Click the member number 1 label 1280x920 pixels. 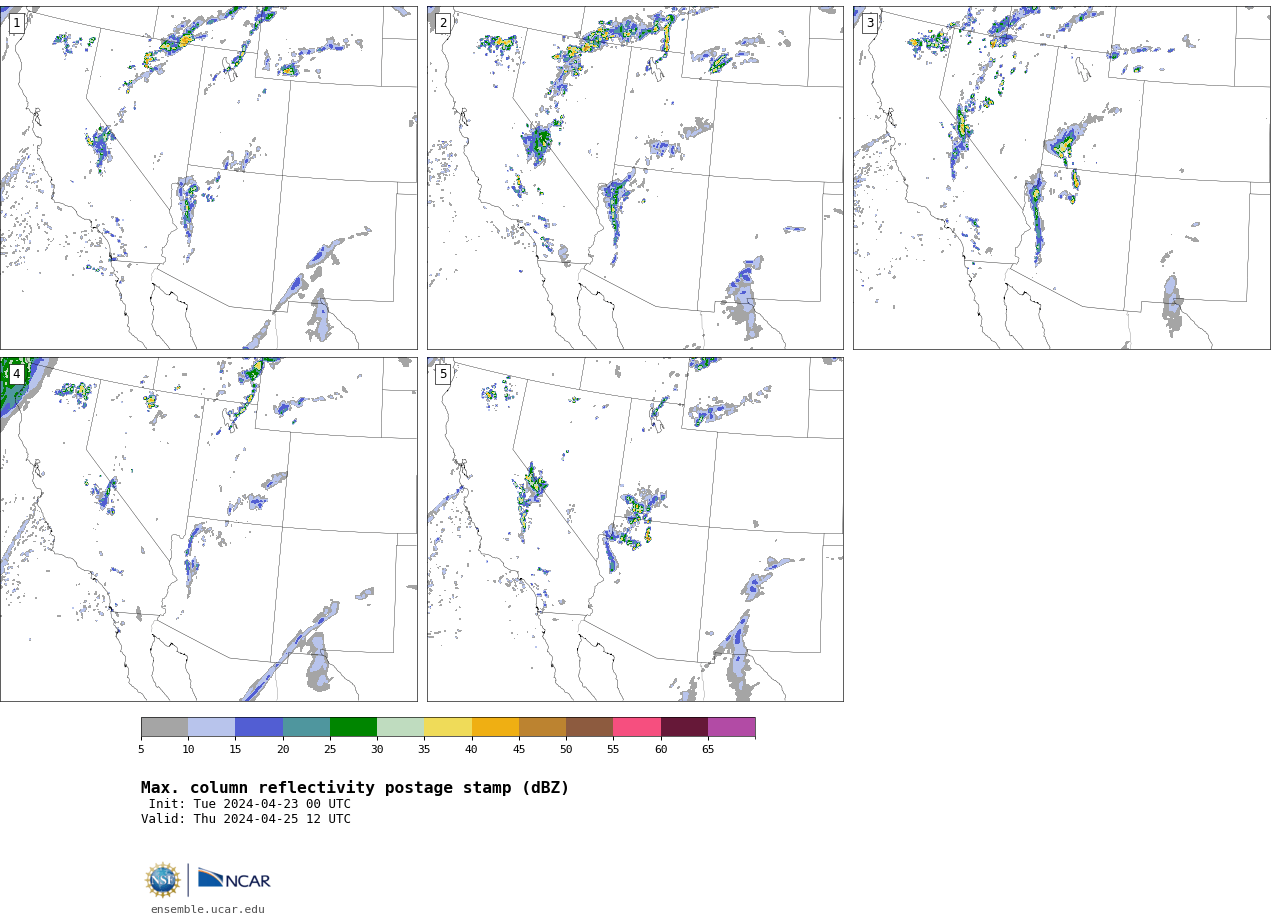16,23
